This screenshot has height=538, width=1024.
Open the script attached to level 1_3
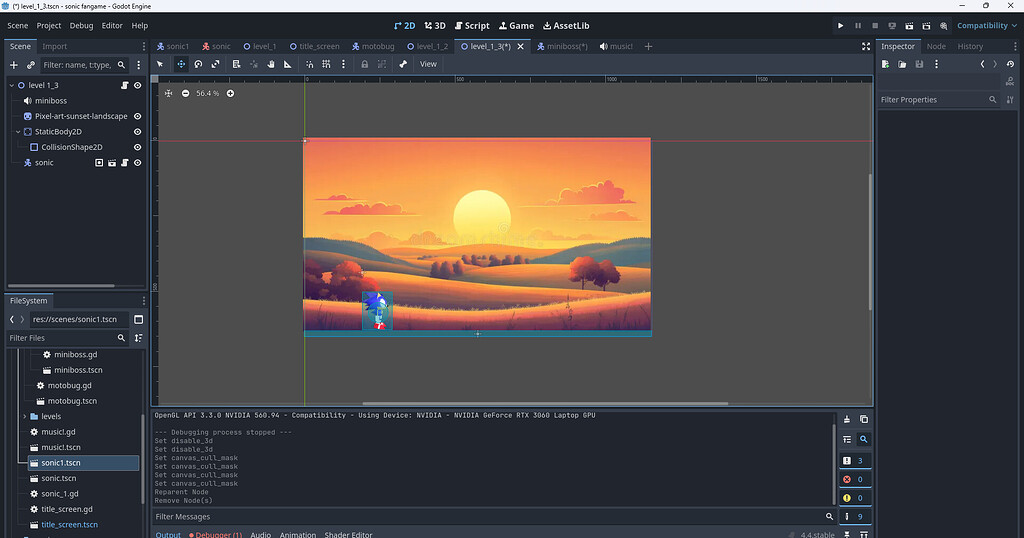coord(125,86)
